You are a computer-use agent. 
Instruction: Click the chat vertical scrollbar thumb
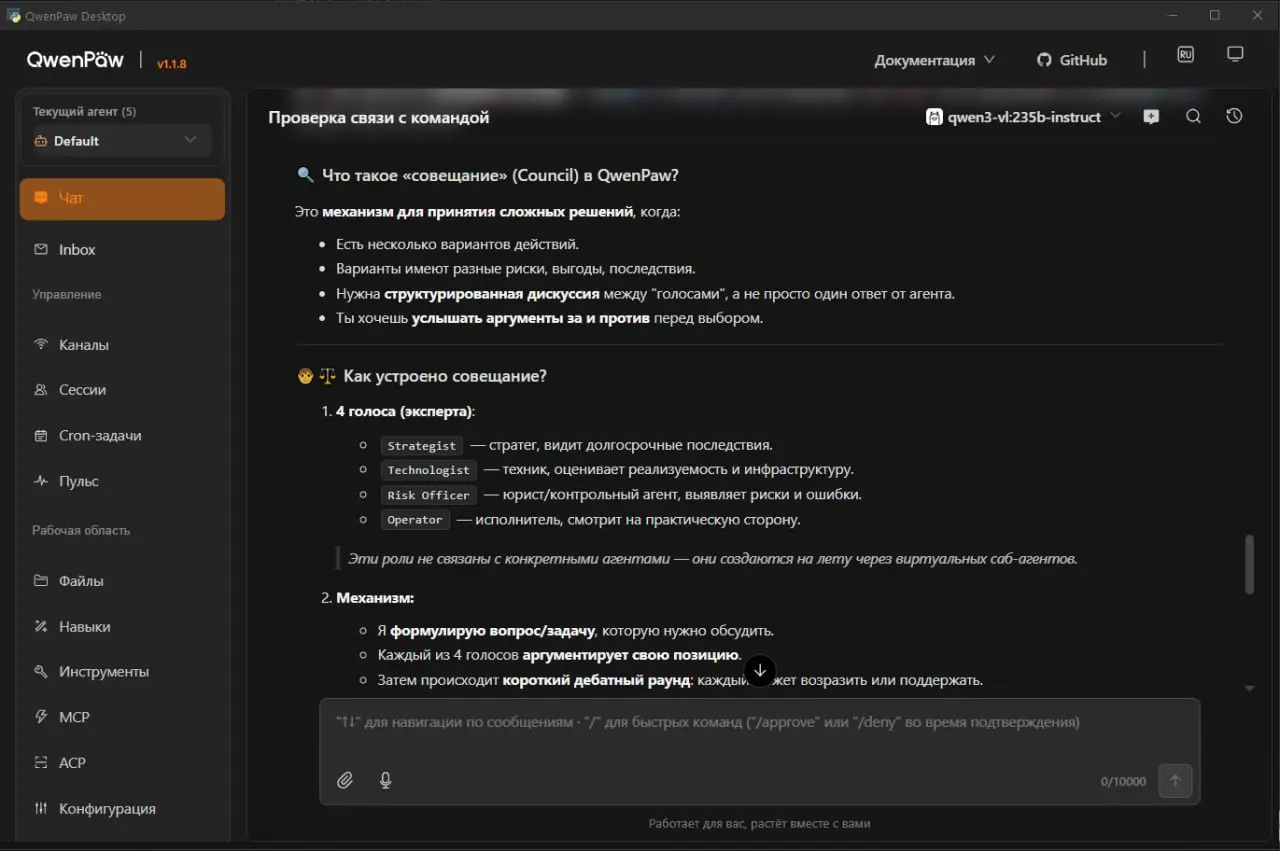[x=1249, y=565]
